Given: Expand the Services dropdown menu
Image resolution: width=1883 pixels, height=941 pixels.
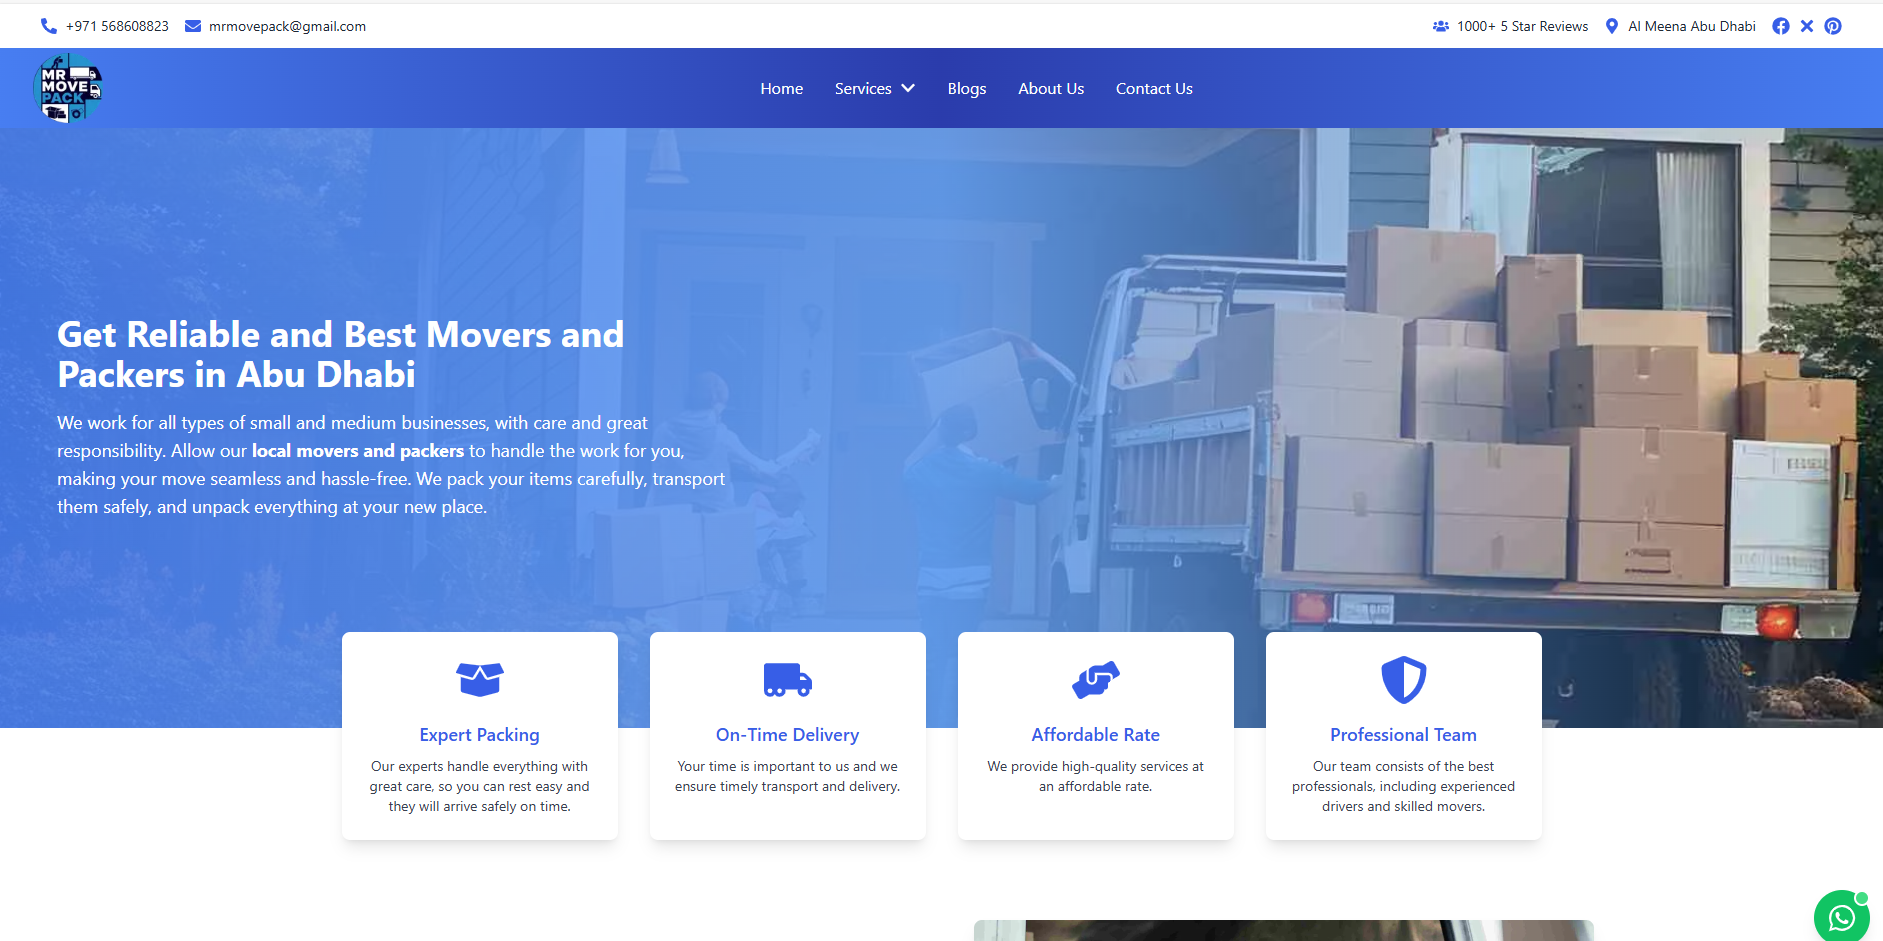Looking at the screenshot, I should click(875, 89).
